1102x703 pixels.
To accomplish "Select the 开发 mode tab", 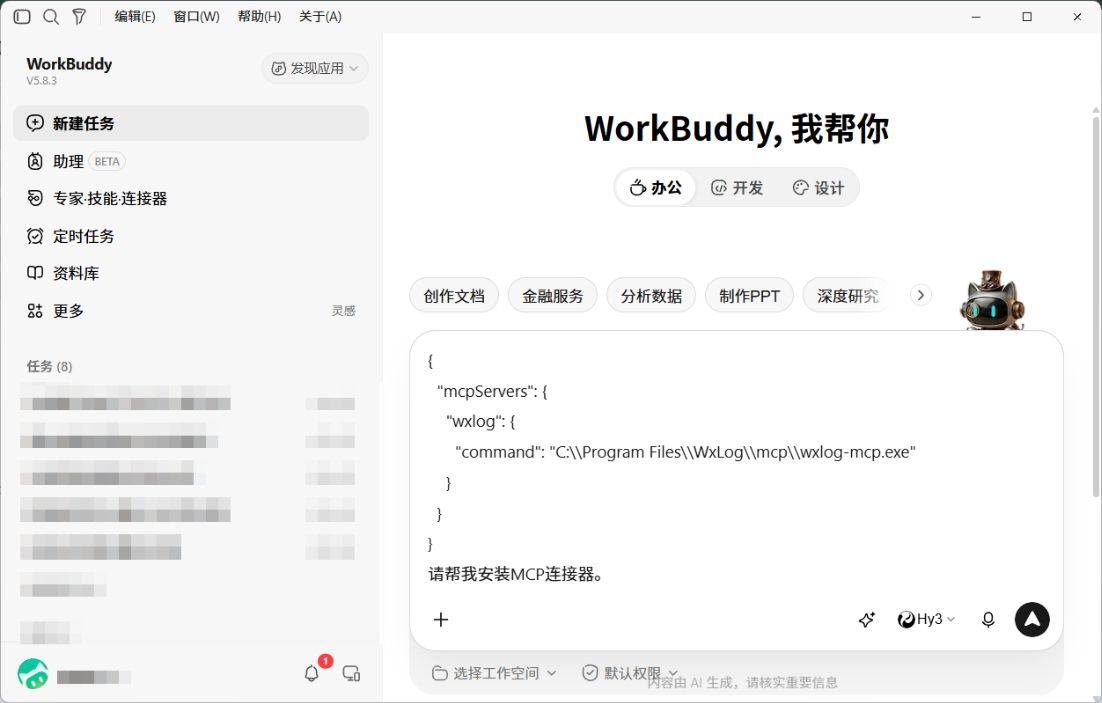I will coord(737,188).
